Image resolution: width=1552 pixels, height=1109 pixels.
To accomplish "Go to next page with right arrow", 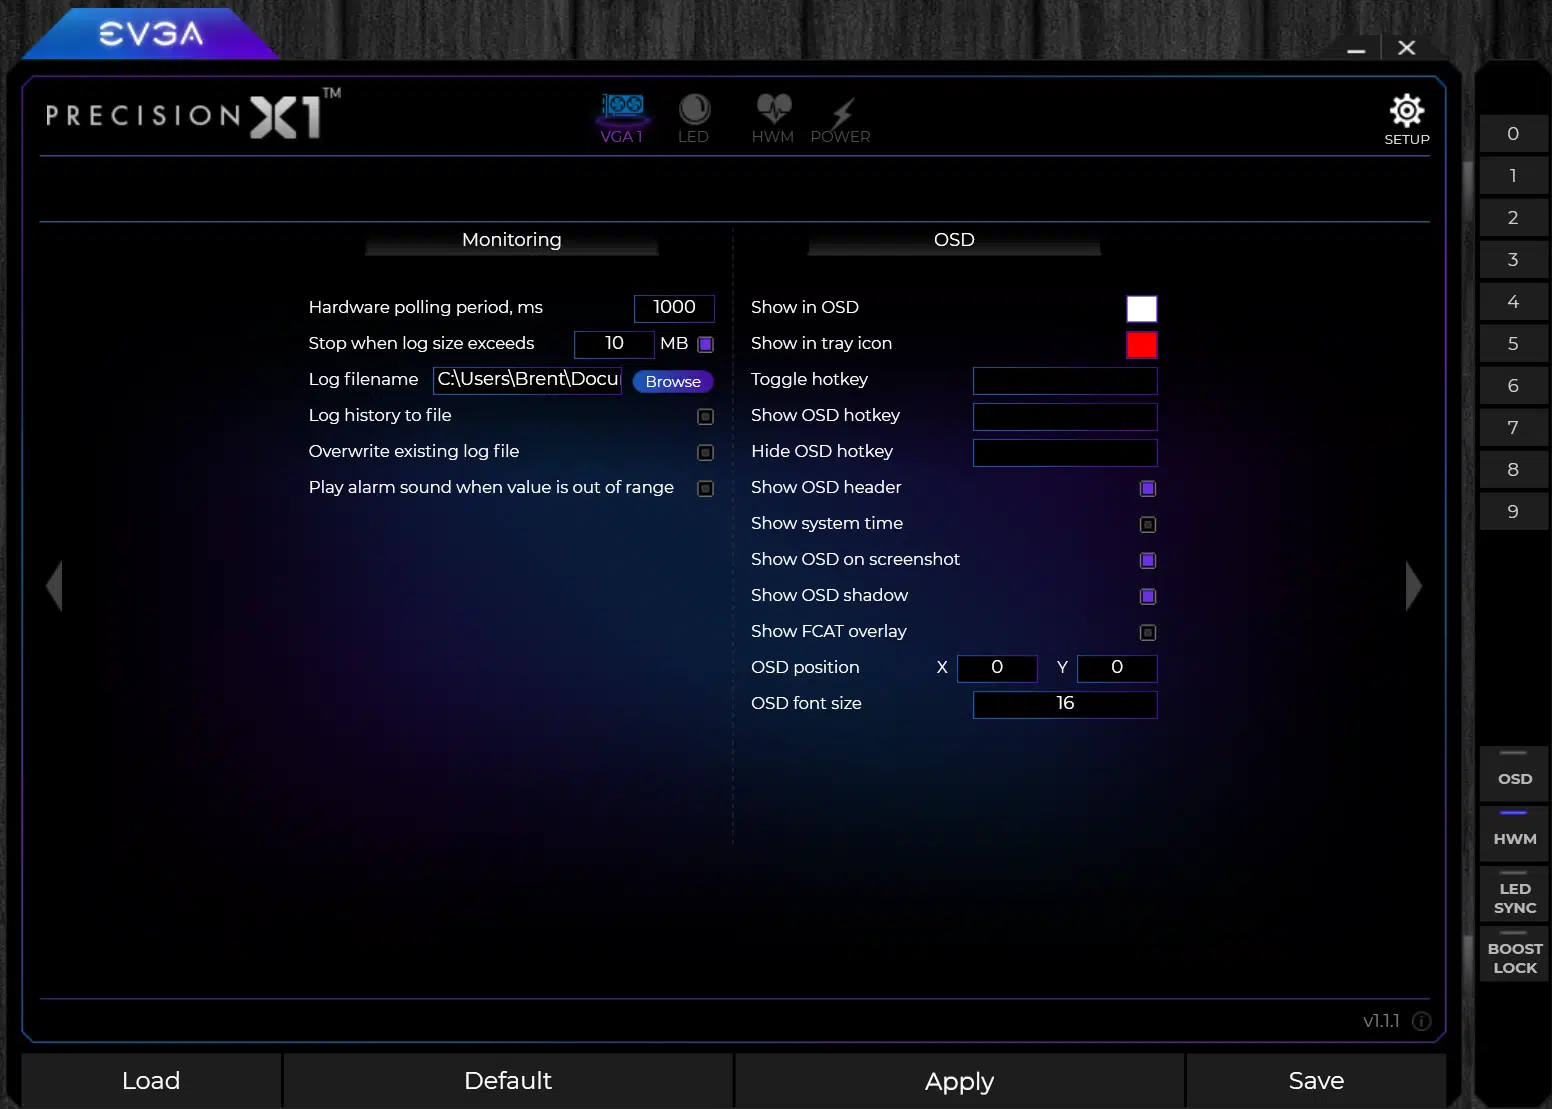I will point(1413,585).
